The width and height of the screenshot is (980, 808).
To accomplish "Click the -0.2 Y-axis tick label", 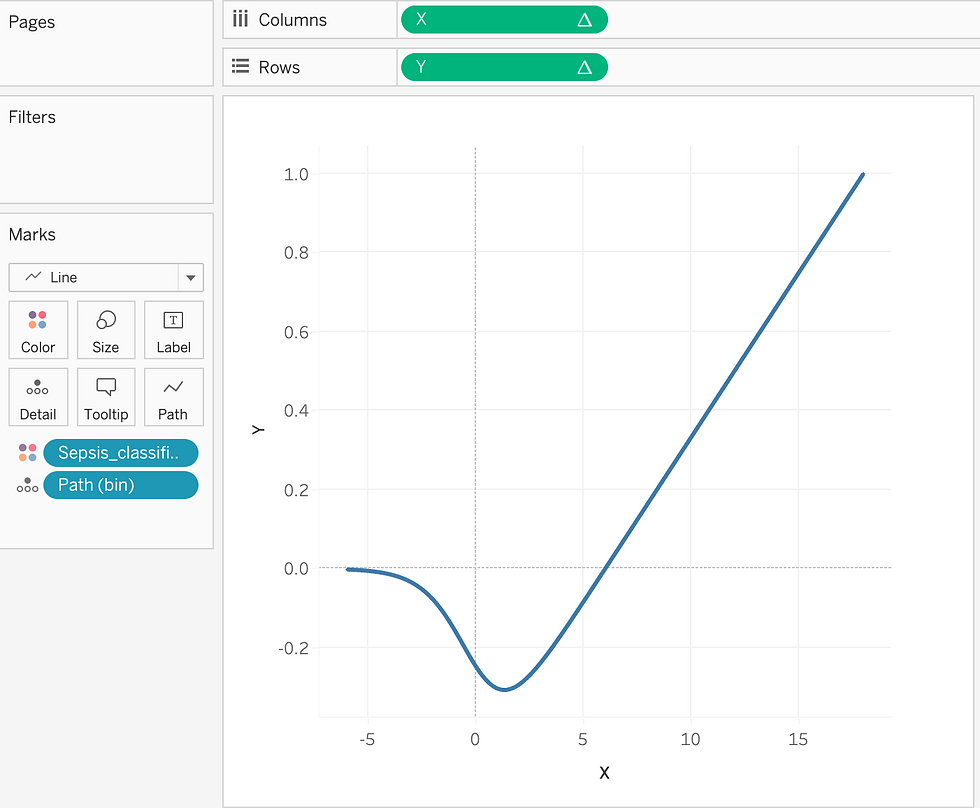I will pos(293,648).
